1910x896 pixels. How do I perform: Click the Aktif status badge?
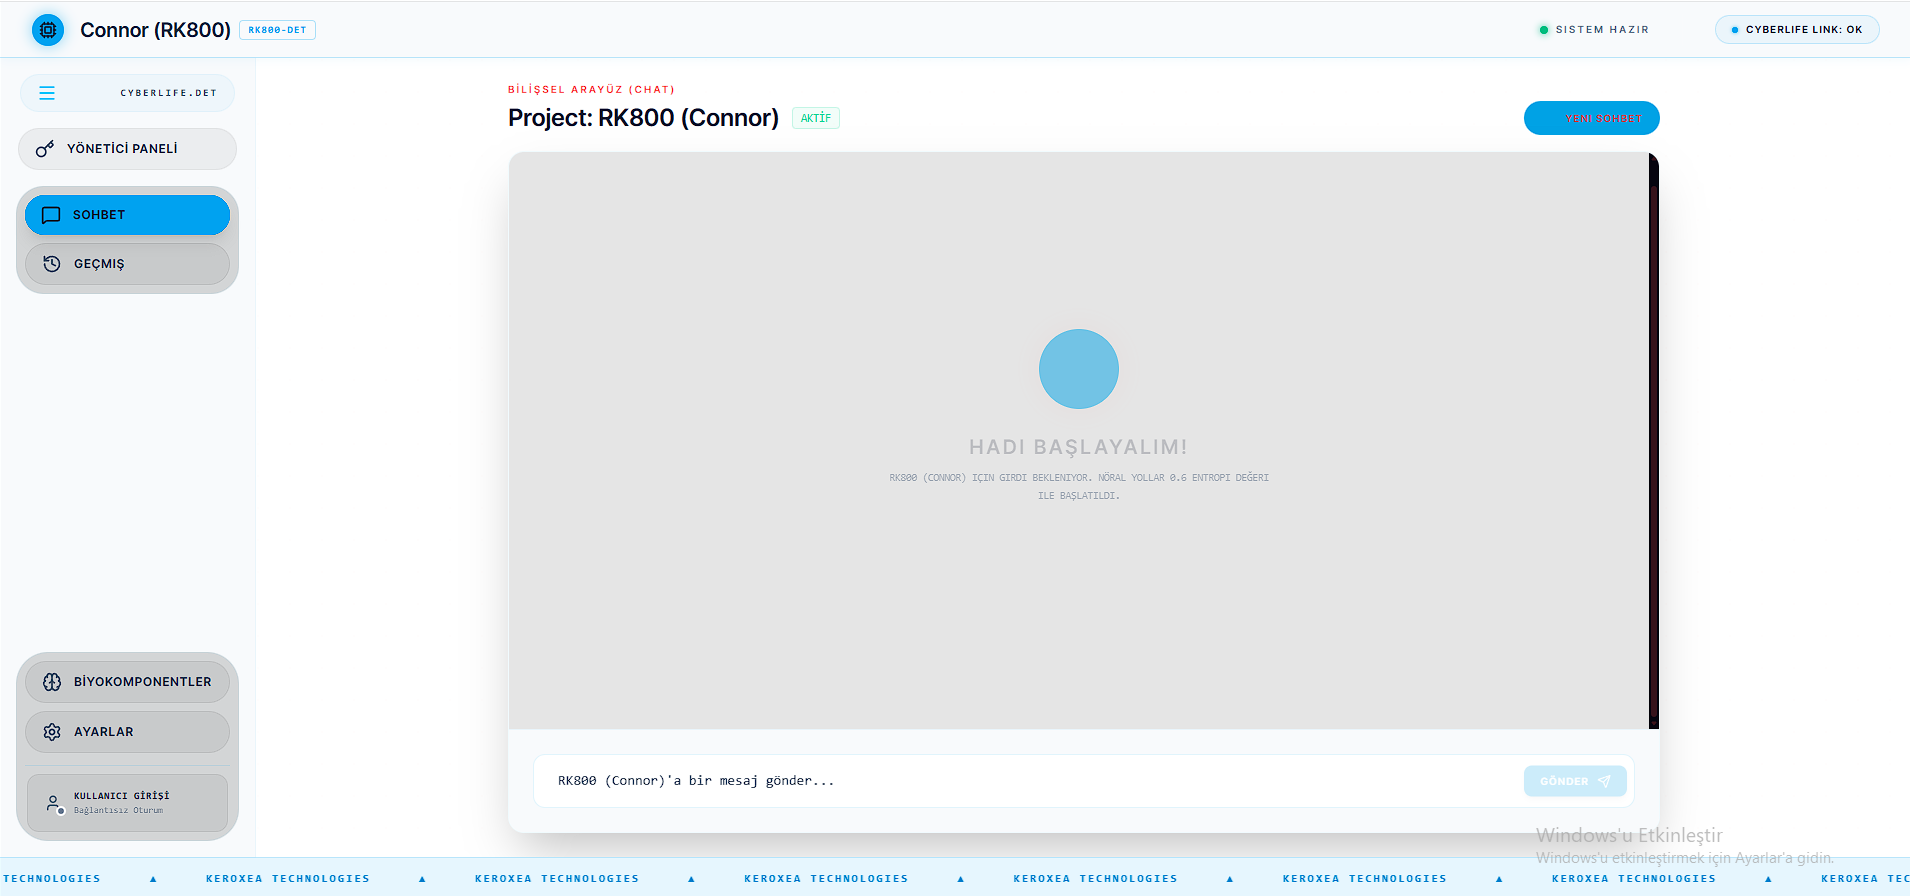[x=816, y=118]
